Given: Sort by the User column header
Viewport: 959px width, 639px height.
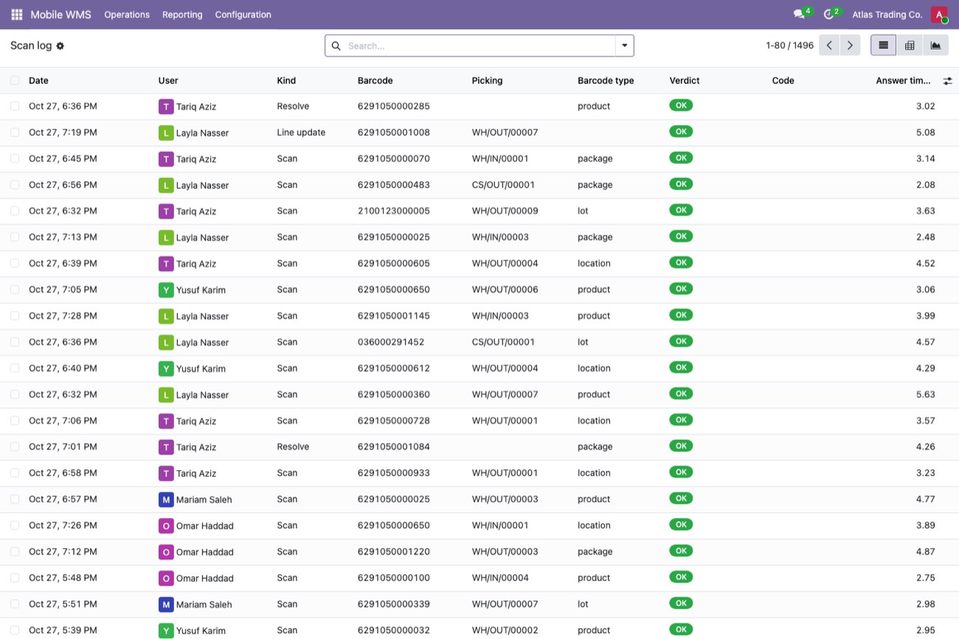Looking at the screenshot, I should [x=168, y=81].
